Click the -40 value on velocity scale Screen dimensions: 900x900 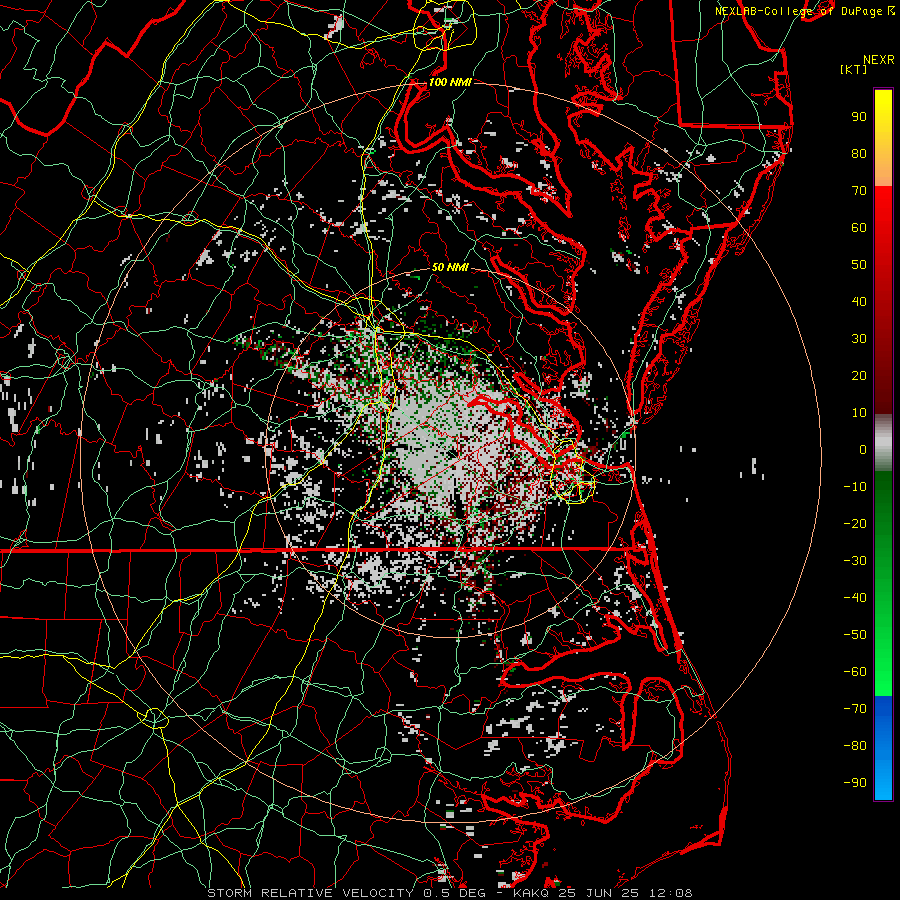click(855, 598)
